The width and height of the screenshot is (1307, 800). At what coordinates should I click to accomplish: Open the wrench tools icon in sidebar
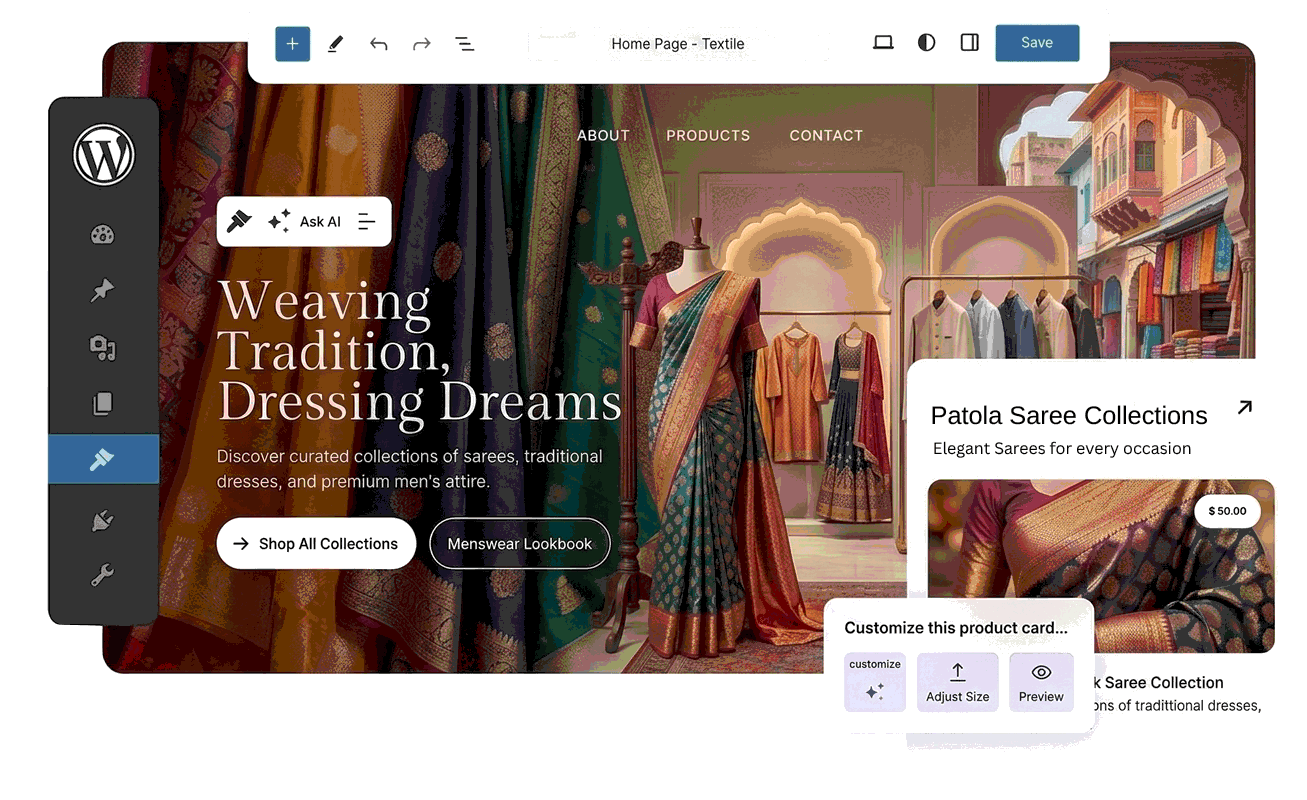click(x=102, y=575)
